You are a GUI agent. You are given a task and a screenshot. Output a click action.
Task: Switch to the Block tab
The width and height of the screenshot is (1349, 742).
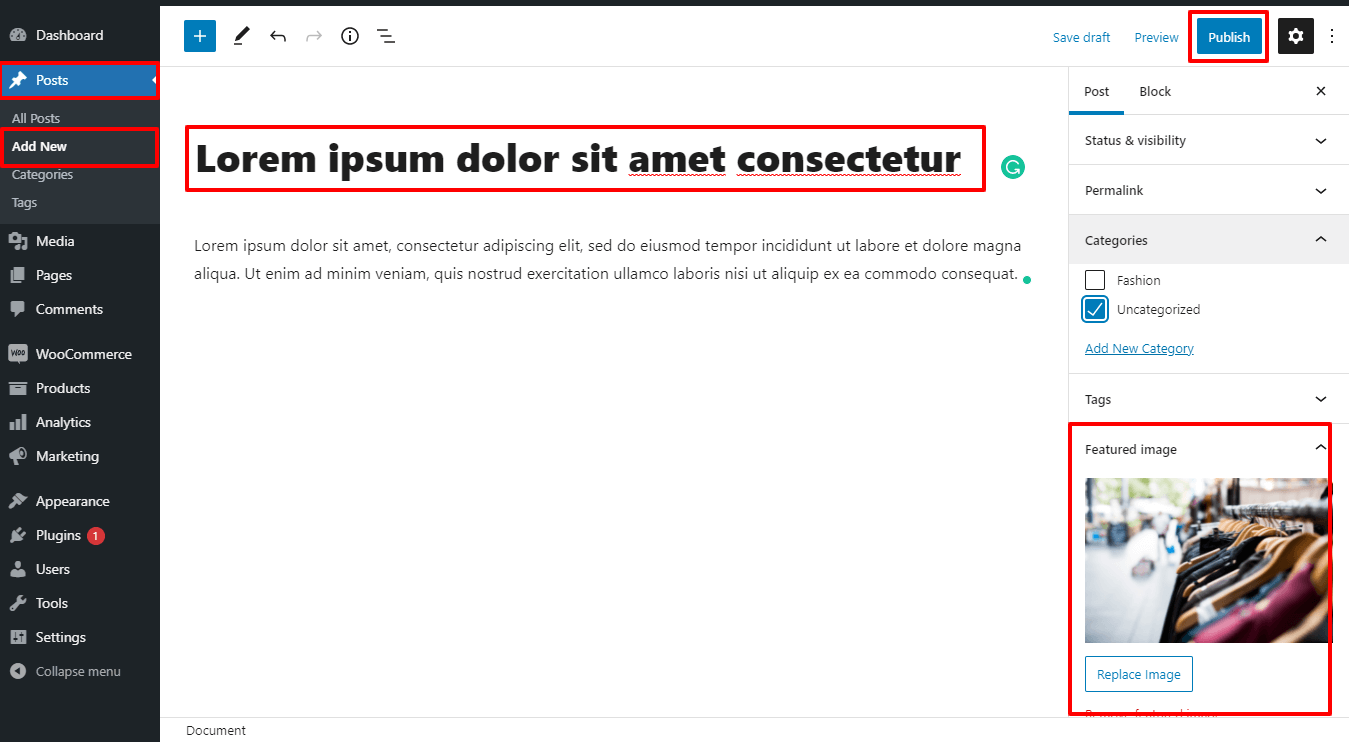[x=1155, y=91]
